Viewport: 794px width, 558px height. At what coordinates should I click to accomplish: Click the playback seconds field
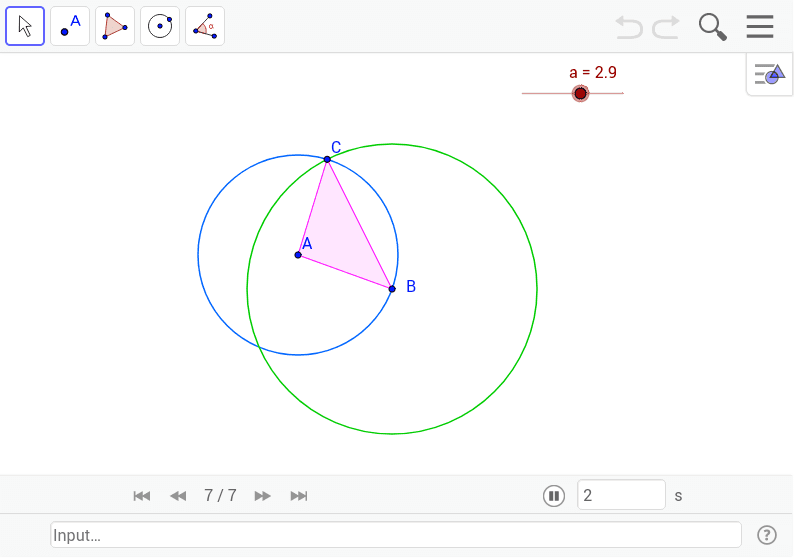pyautogui.click(x=621, y=495)
